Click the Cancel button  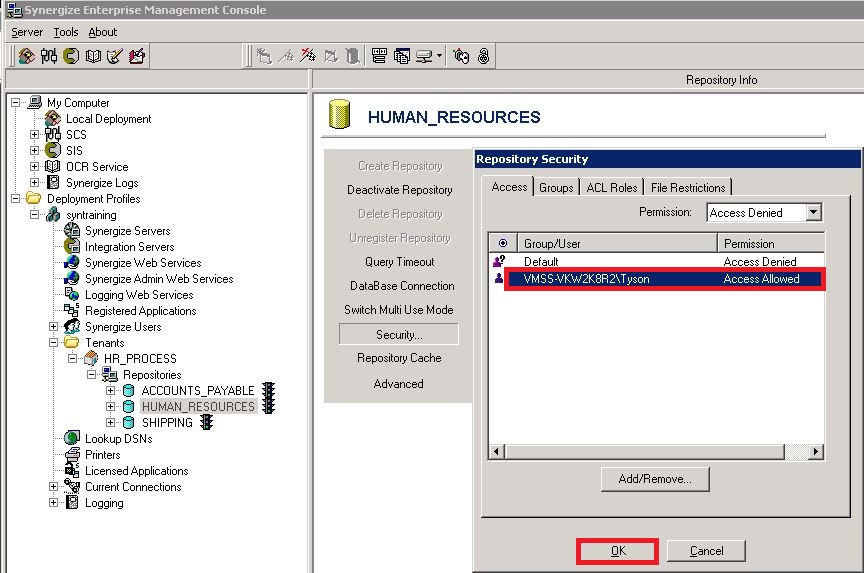pyautogui.click(x=706, y=550)
